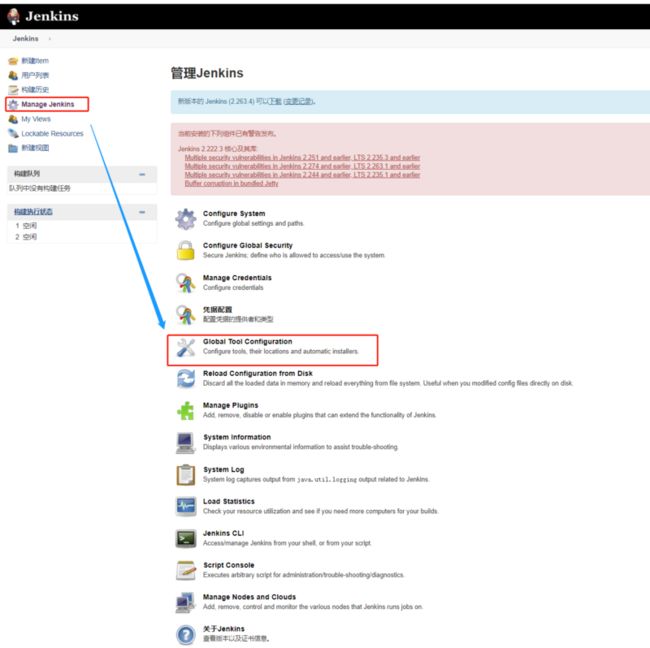Image resolution: width=650 pixels, height=648 pixels.
Task: Click the System Information computer icon
Action: click(x=186, y=443)
